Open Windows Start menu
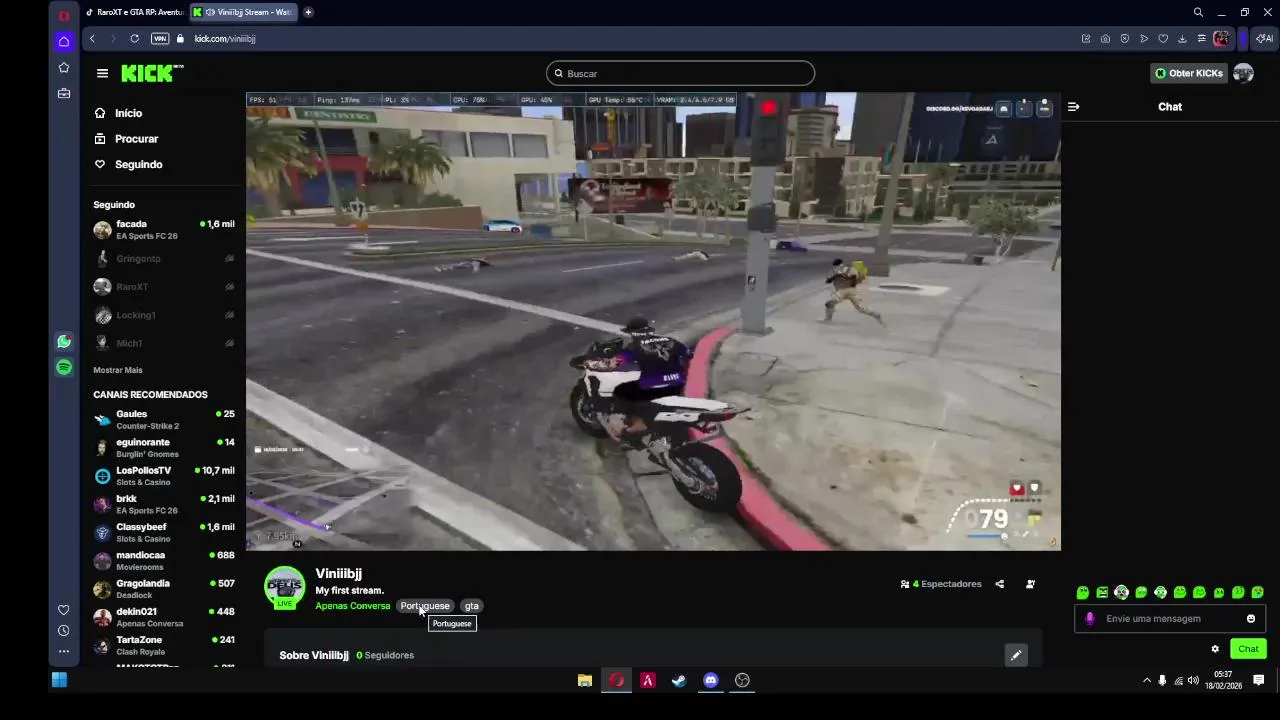The width and height of the screenshot is (1280, 720). click(59, 681)
